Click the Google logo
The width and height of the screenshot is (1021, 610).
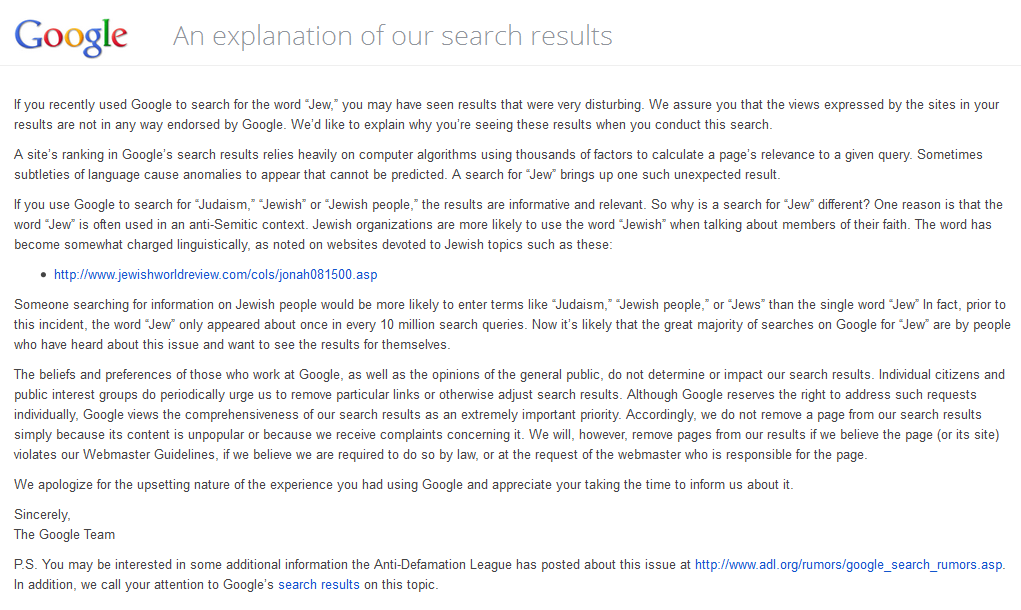[x=71, y=37]
